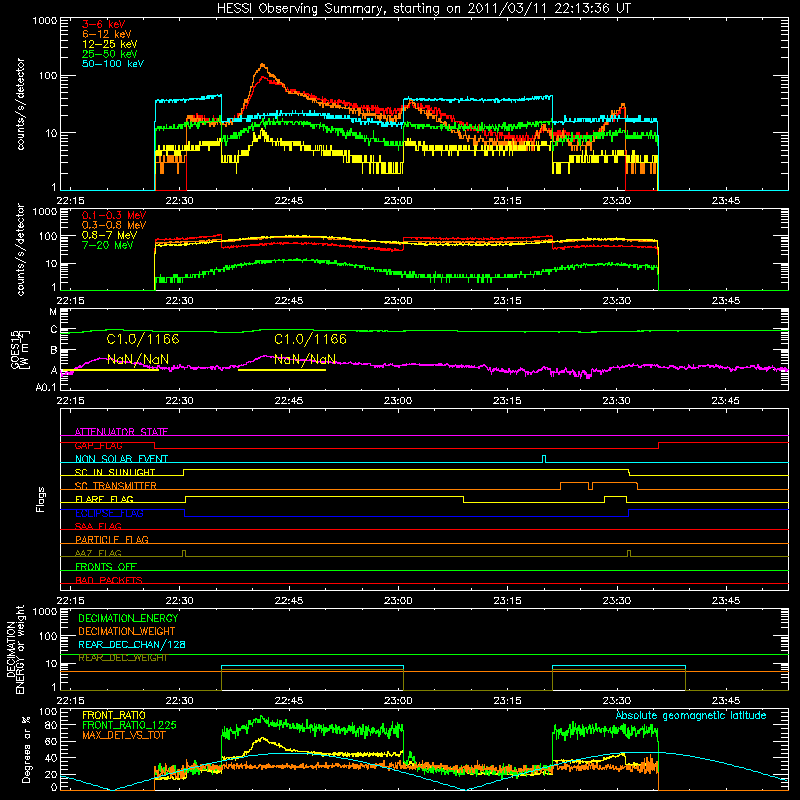Click the yellow flare interval bar starting at 22:15
The image size is (800, 800).
point(109,370)
